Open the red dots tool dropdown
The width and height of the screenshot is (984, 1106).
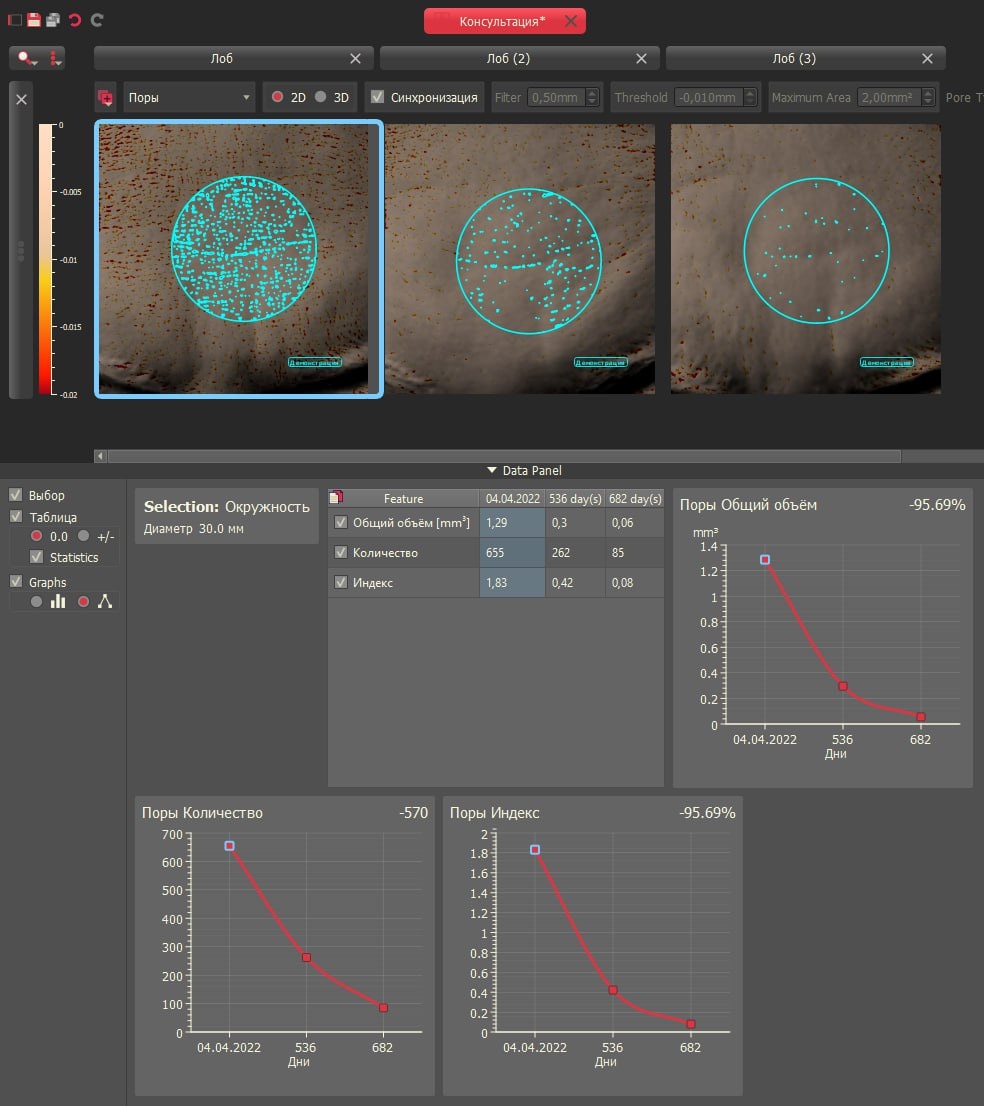55,58
